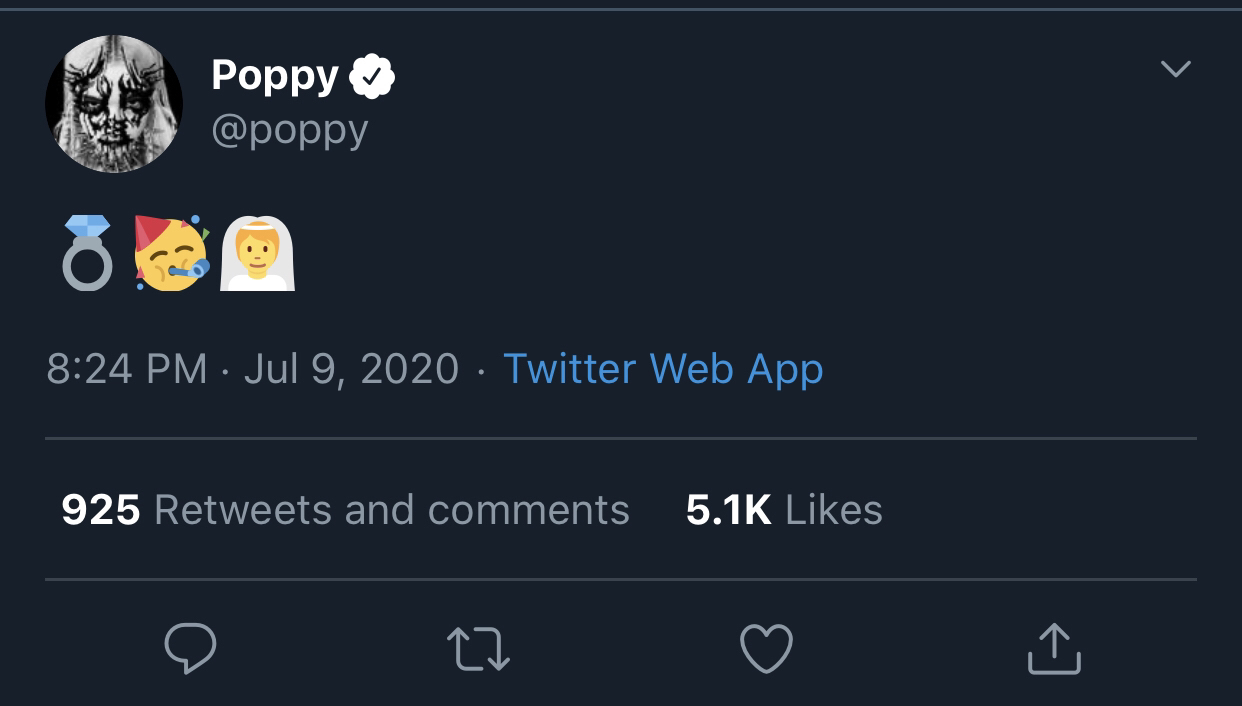Image resolution: width=1242 pixels, height=706 pixels.
Task: View the Retweets and comments list
Action: coord(391,510)
